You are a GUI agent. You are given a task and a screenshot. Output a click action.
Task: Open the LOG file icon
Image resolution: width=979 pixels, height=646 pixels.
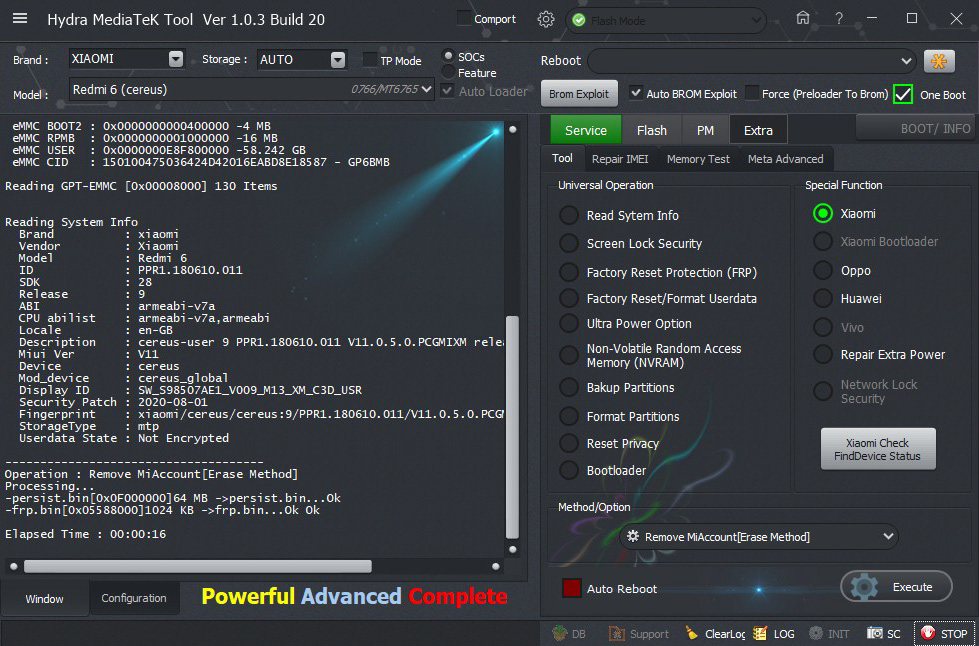tap(760, 633)
